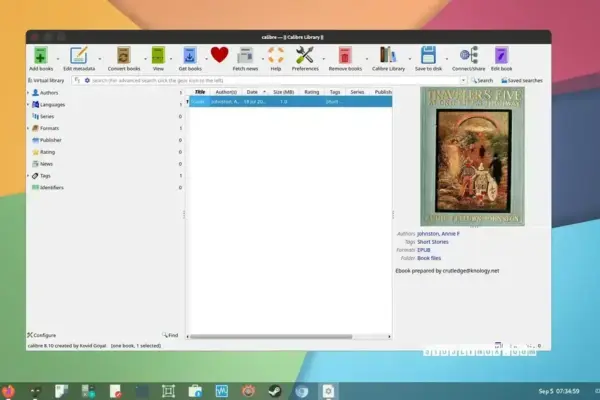Image resolution: width=600 pixels, height=400 pixels.
Task: Sort by the Rating column header
Action: point(311,92)
